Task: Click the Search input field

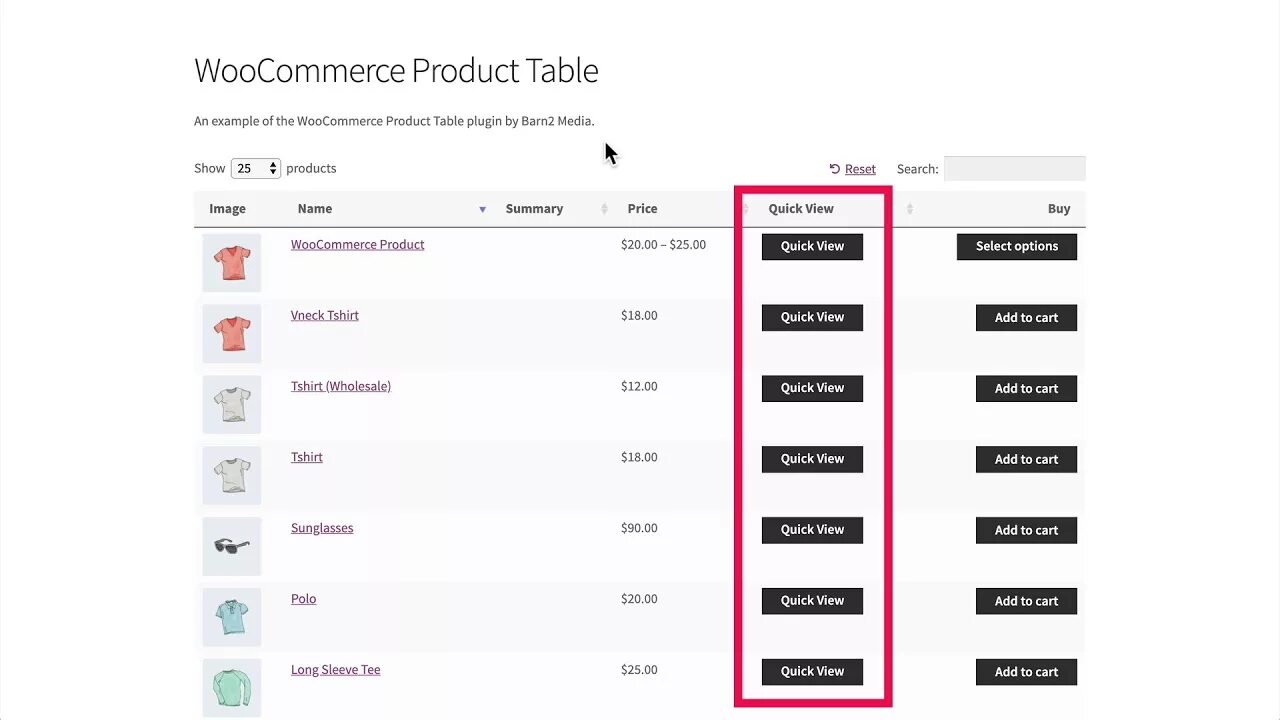Action: [x=1014, y=169]
